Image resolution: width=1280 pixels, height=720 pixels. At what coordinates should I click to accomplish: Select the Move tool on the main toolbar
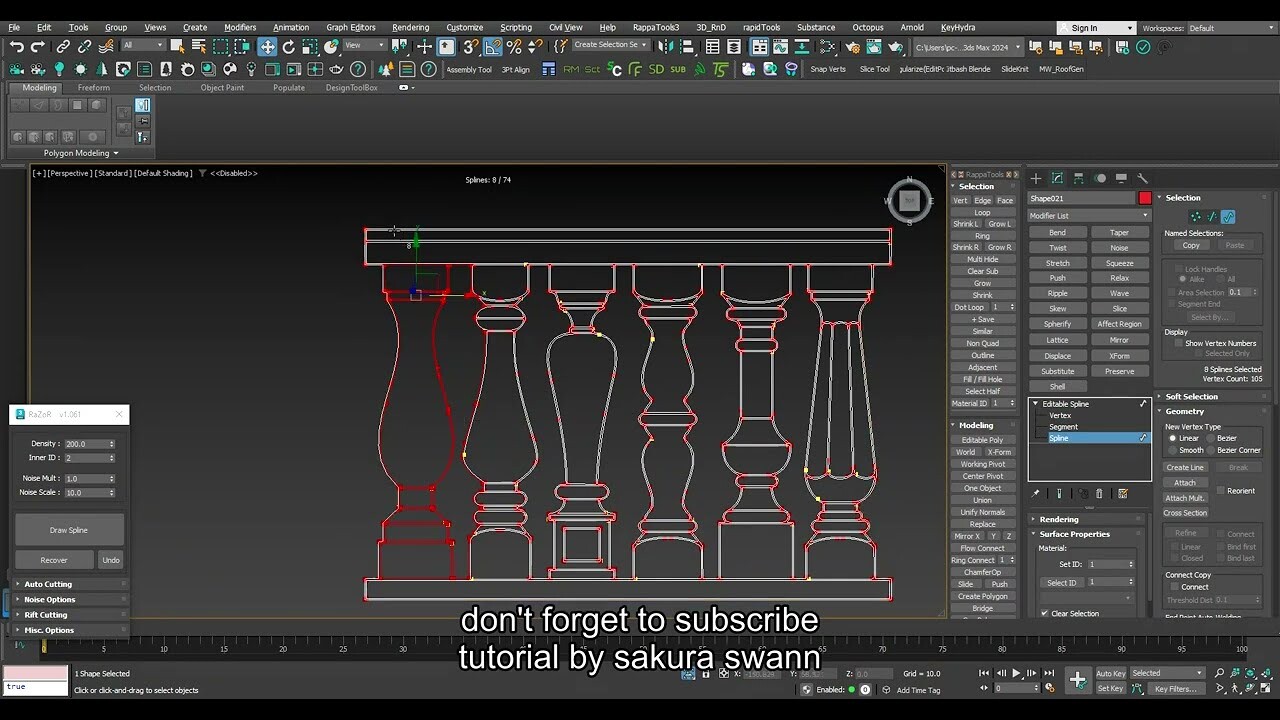click(x=267, y=47)
